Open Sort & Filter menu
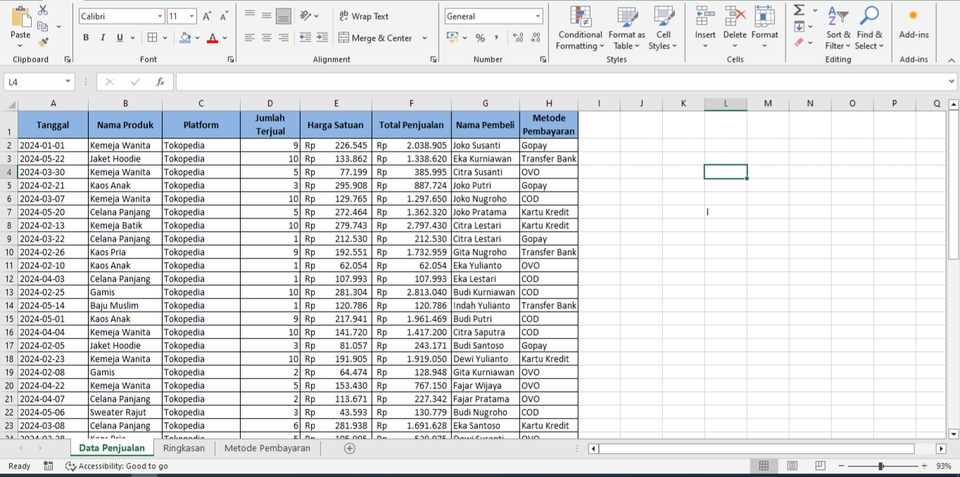 tap(838, 28)
